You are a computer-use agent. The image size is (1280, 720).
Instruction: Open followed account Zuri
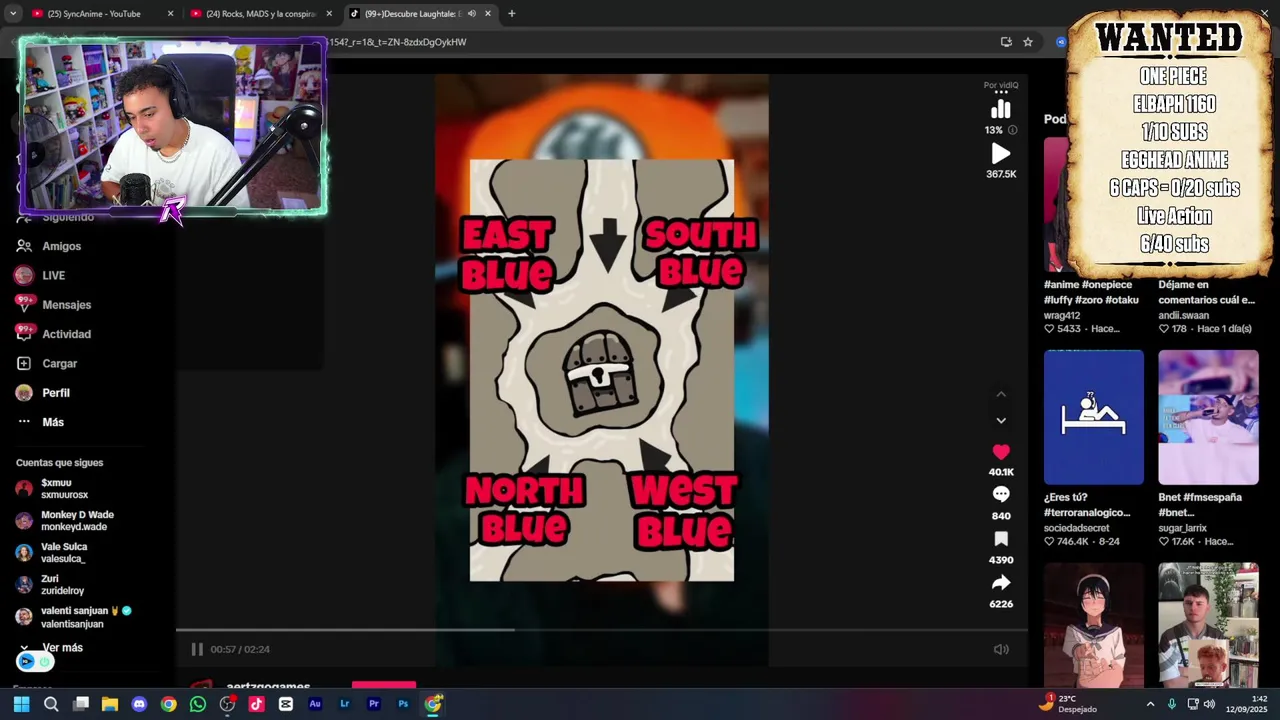pyautogui.click(x=62, y=585)
